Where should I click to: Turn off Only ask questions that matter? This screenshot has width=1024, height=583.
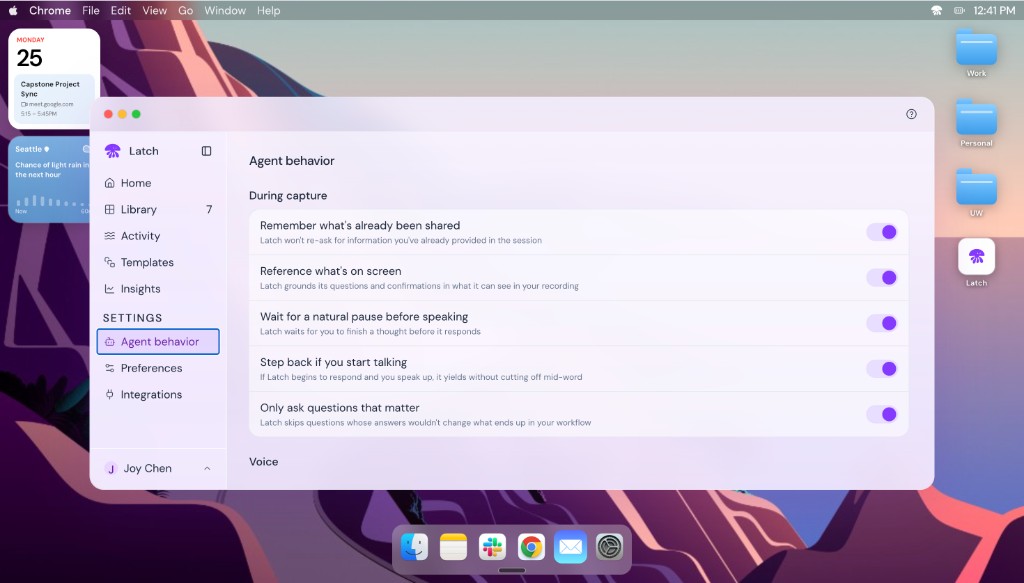click(x=882, y=414)
